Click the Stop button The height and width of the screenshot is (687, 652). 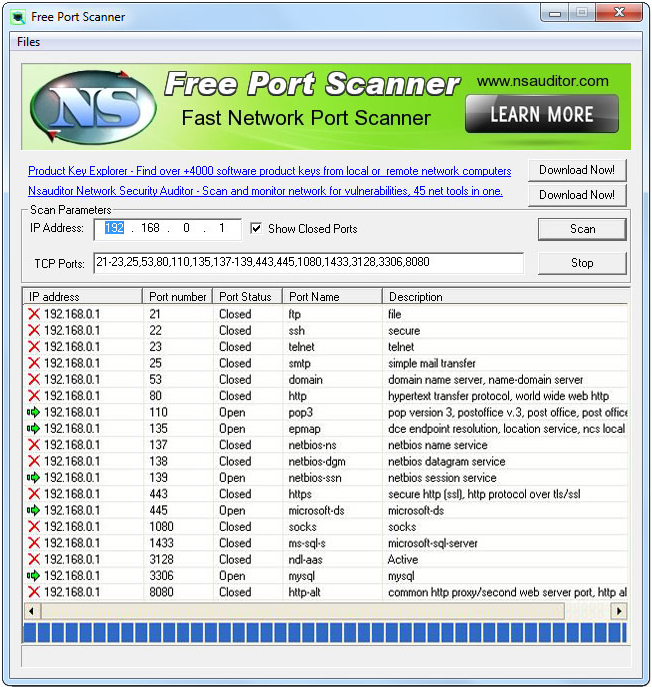[x=582, y=263]
